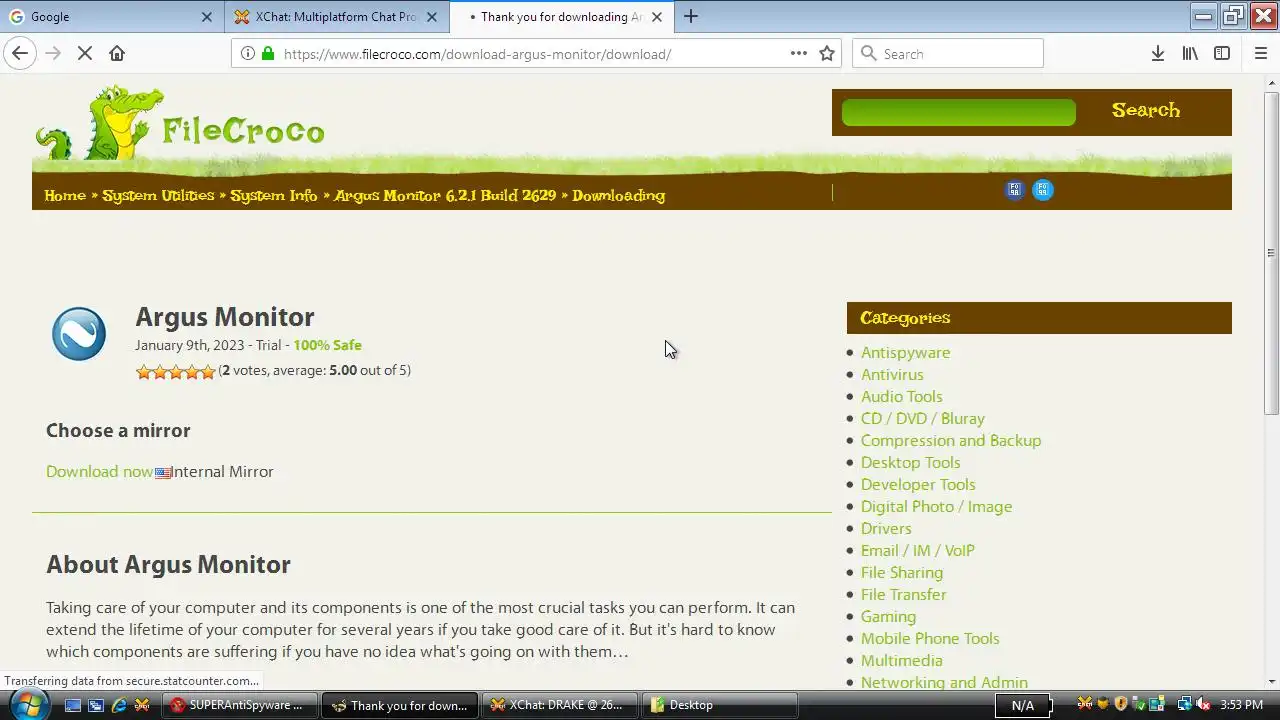This screenshot has width=1280, height=720.
Task: Stop loading the page with the X button
Action: click(85, 53)
